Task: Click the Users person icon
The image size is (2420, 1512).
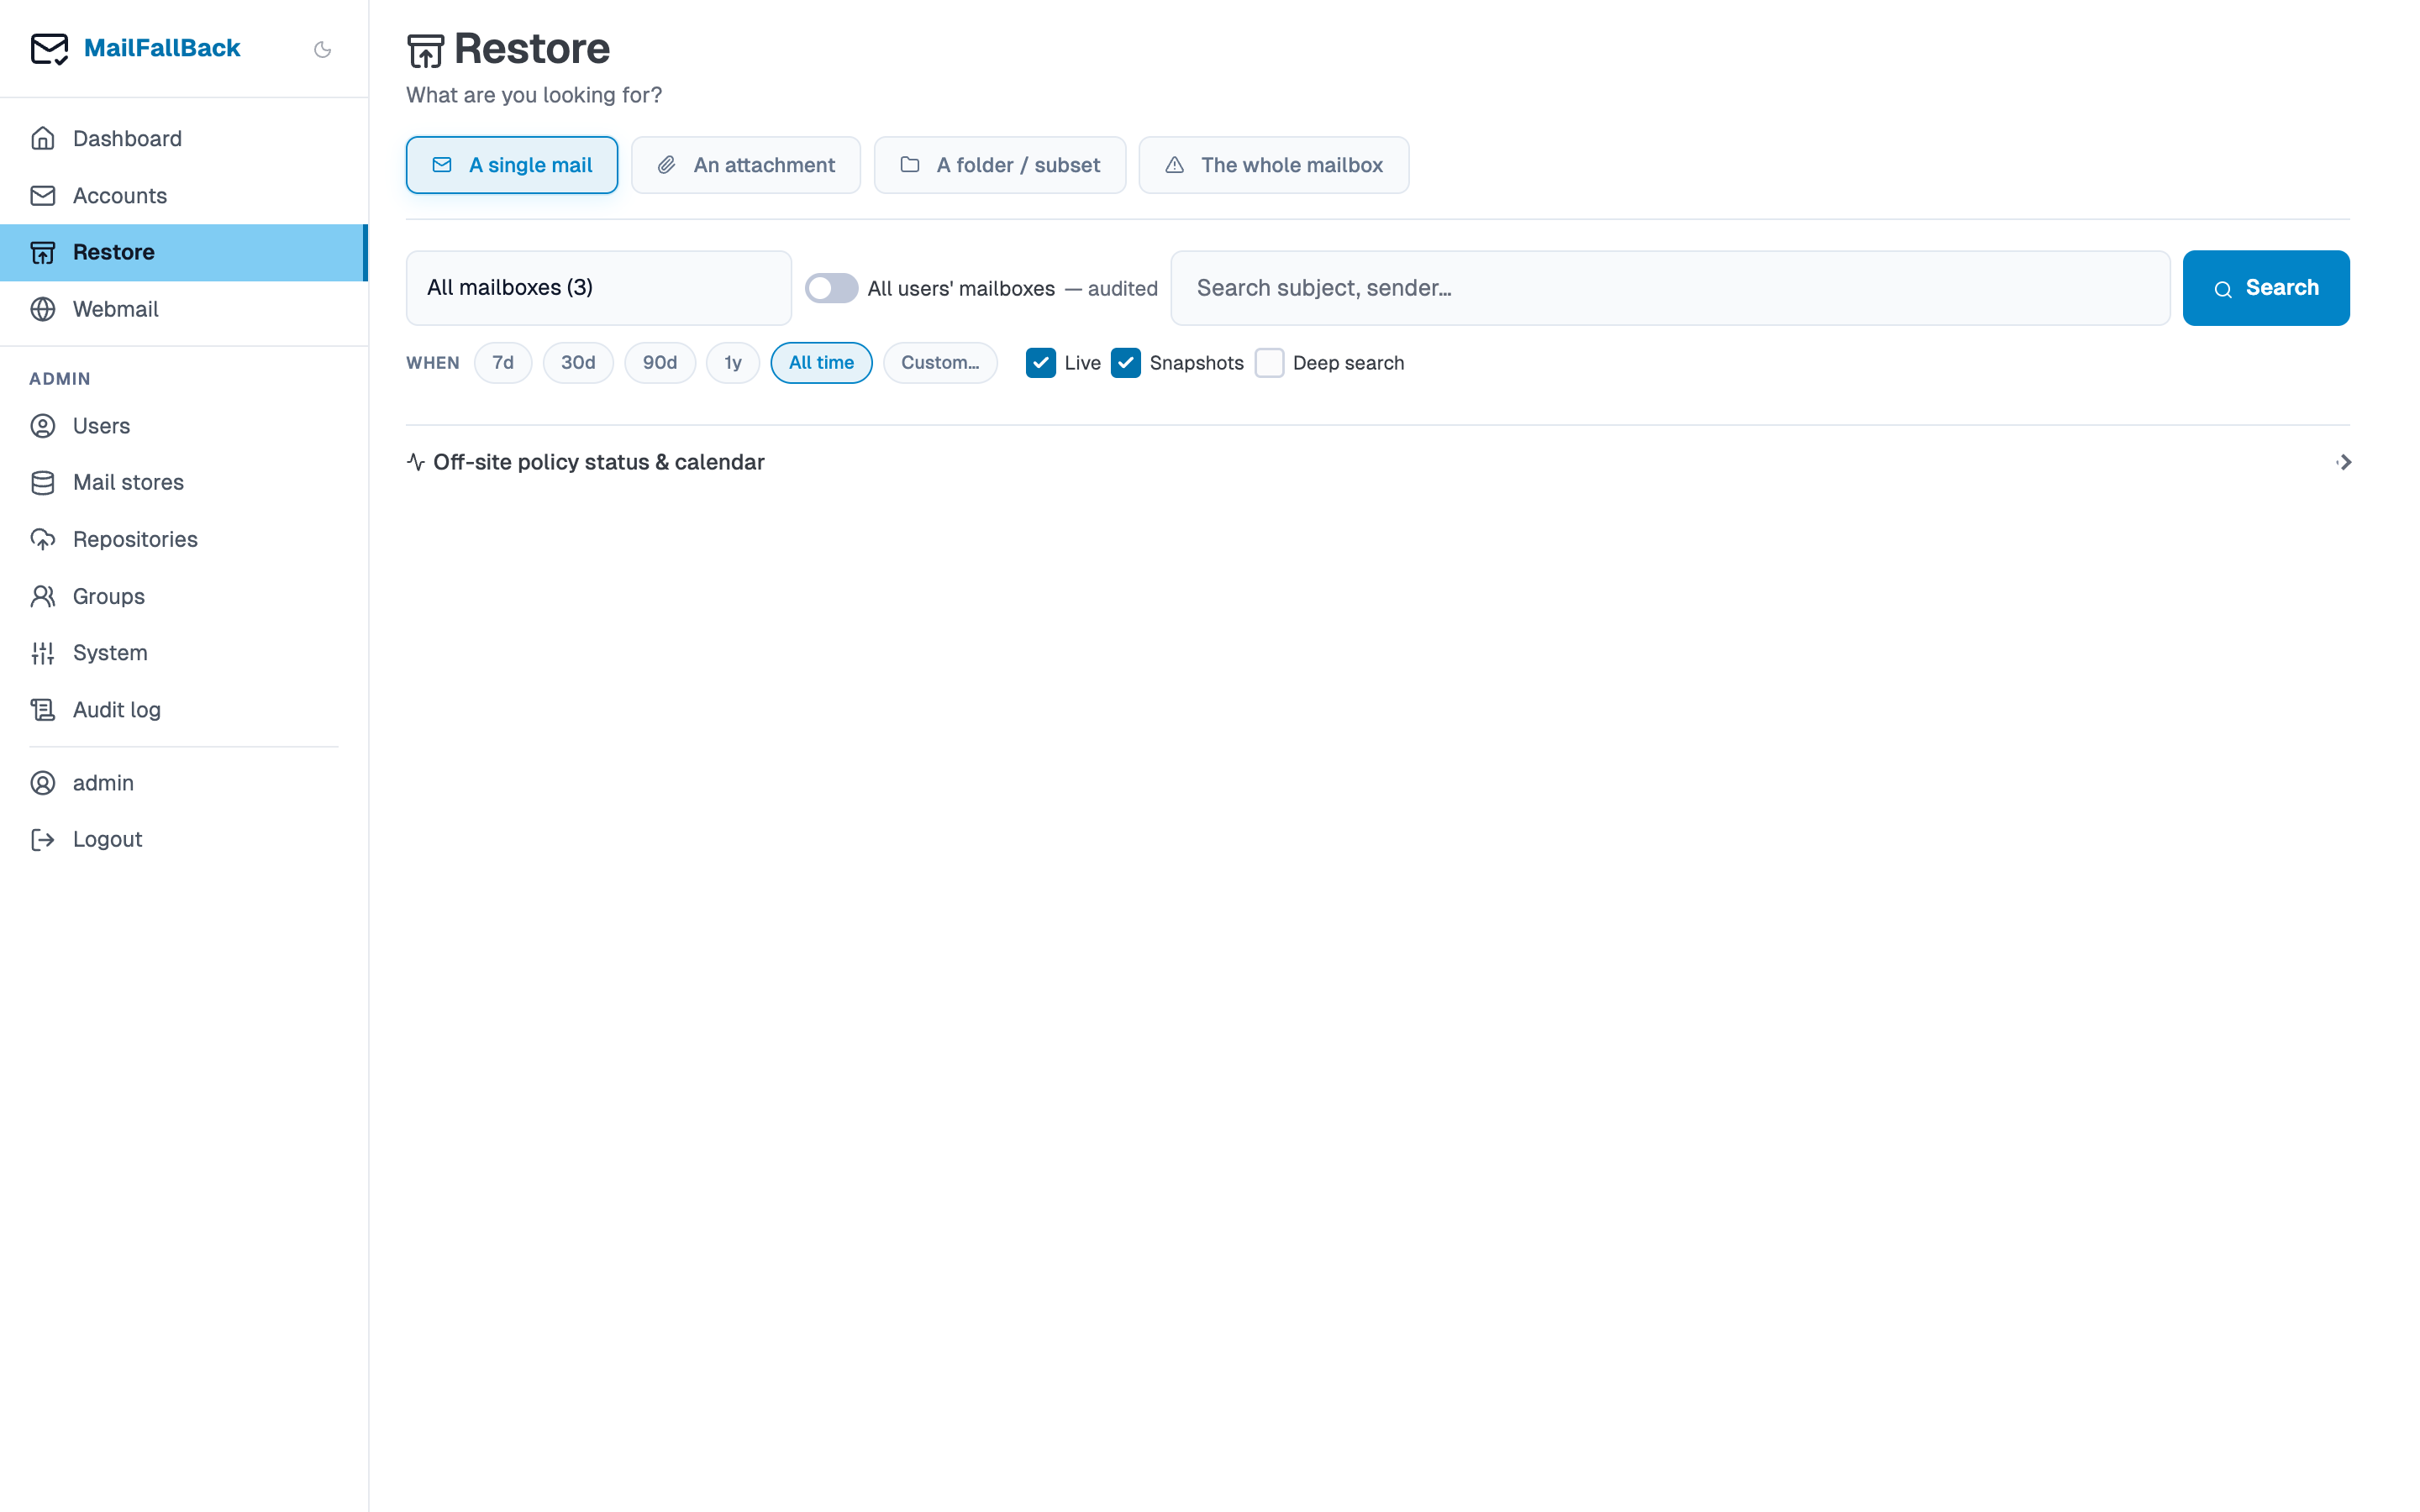Action: [x=43, y=426]
